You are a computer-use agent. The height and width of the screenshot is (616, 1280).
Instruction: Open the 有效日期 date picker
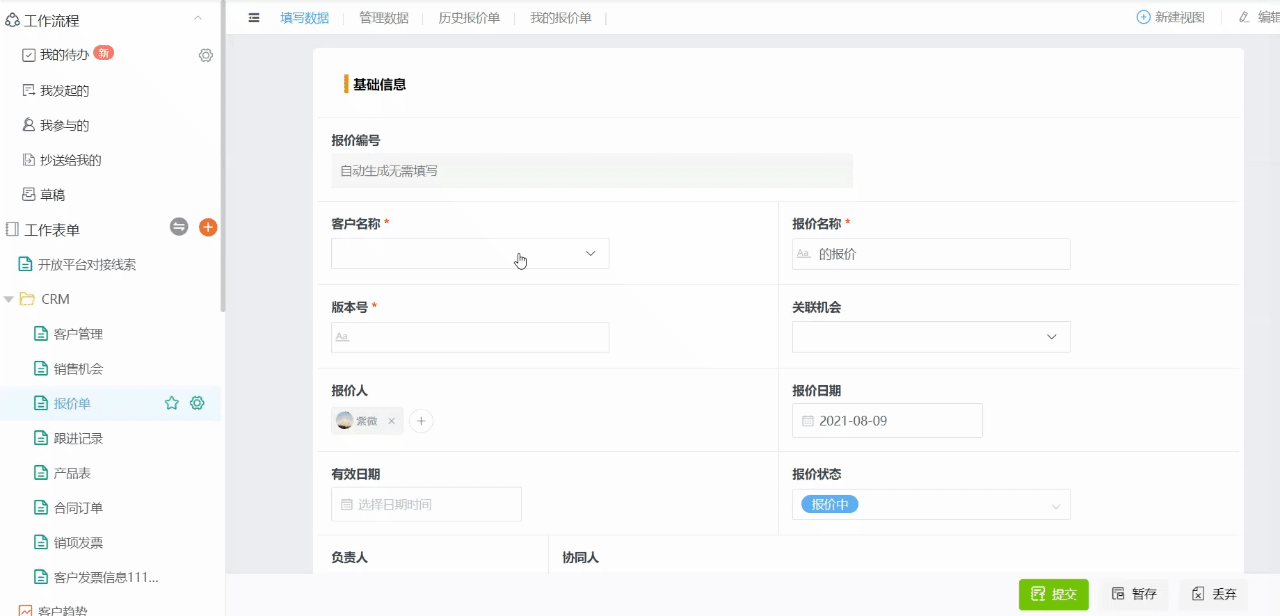[426, 504]
